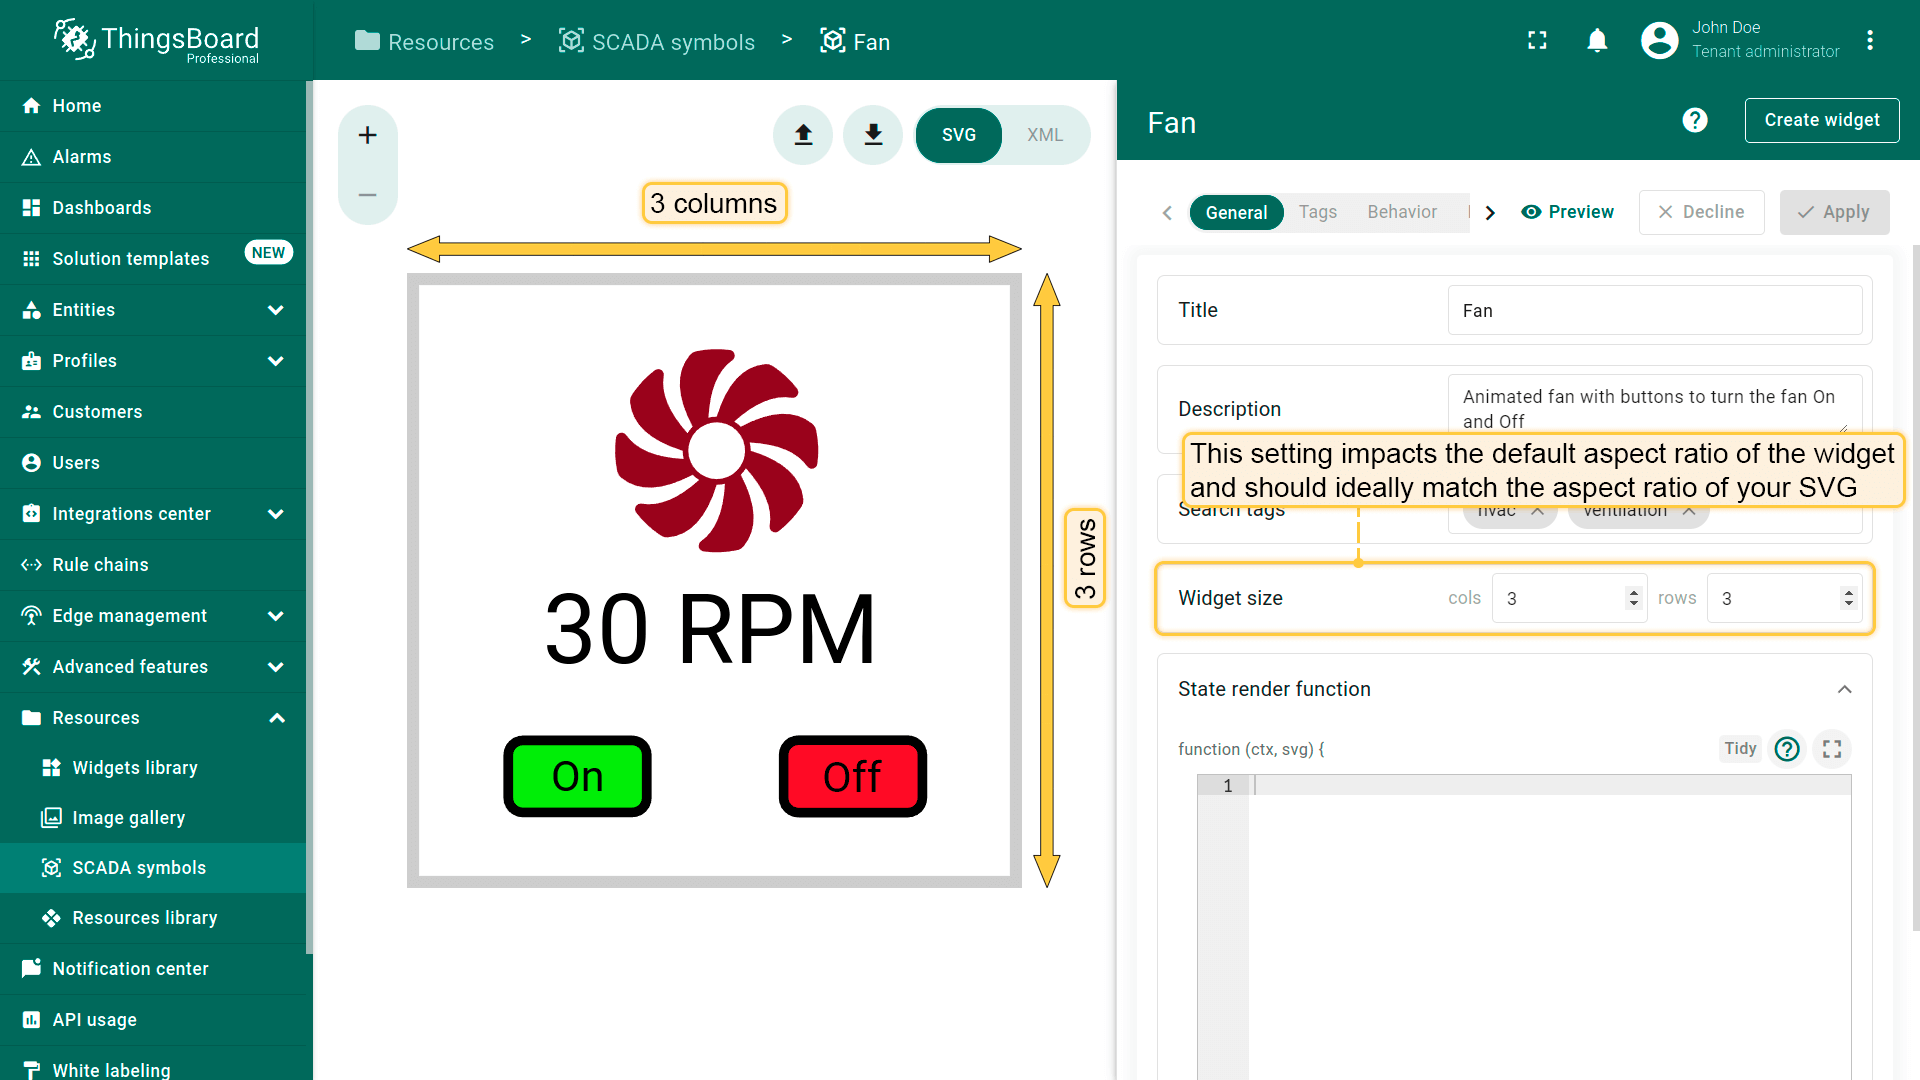Select the SVG view toggle

(958, 135)
